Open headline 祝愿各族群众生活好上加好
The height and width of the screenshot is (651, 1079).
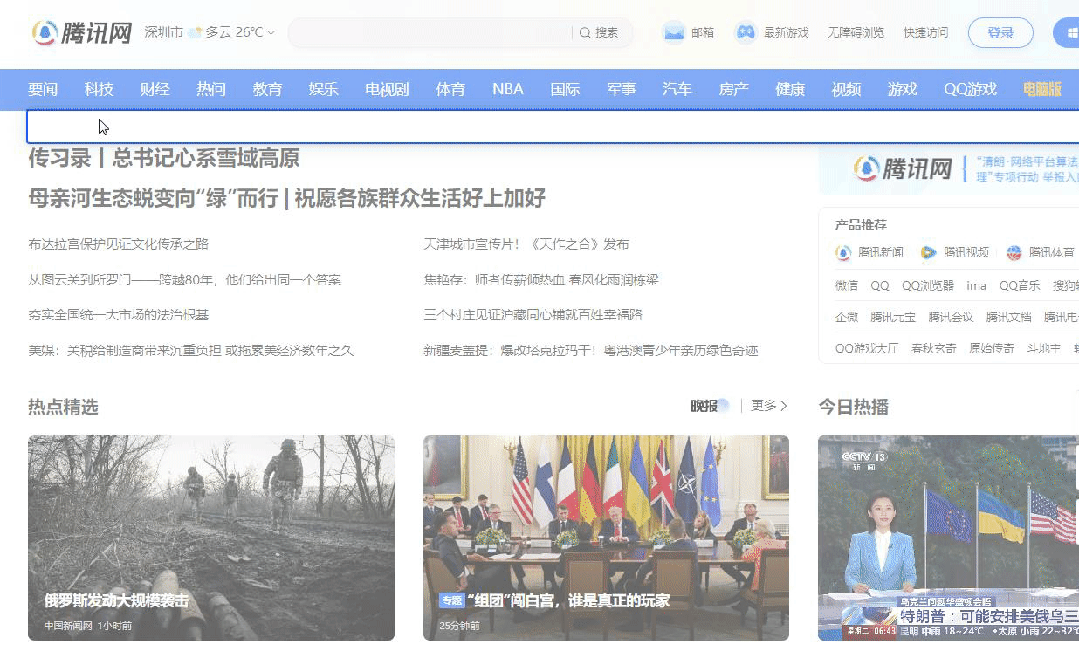click(420, 198)
